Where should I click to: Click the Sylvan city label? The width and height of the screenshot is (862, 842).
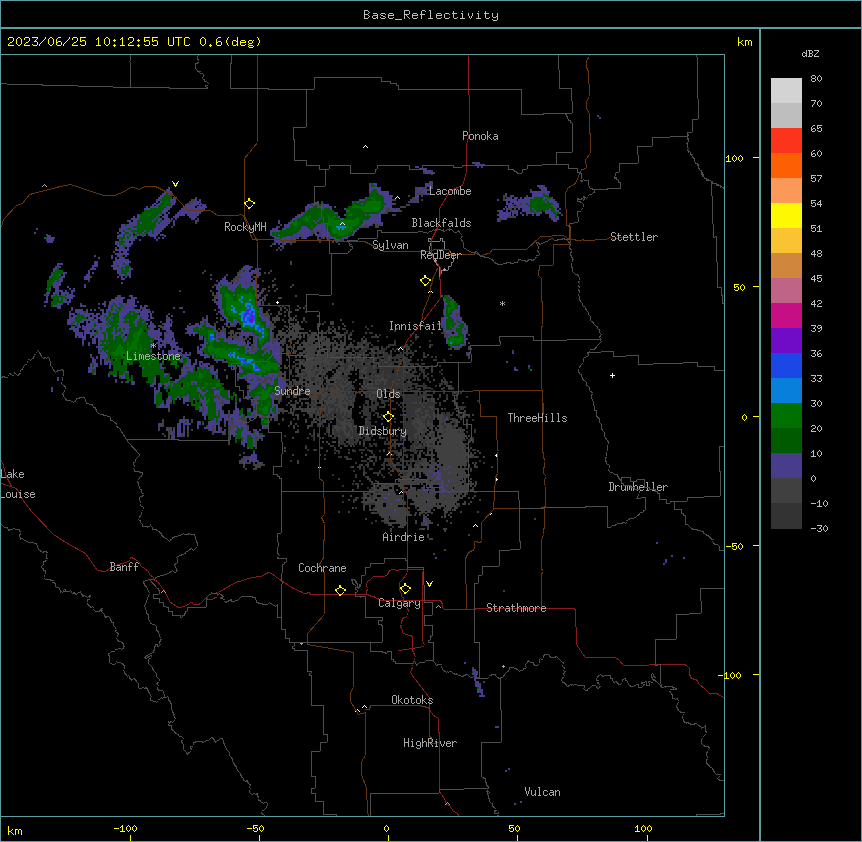coord(390,245)
